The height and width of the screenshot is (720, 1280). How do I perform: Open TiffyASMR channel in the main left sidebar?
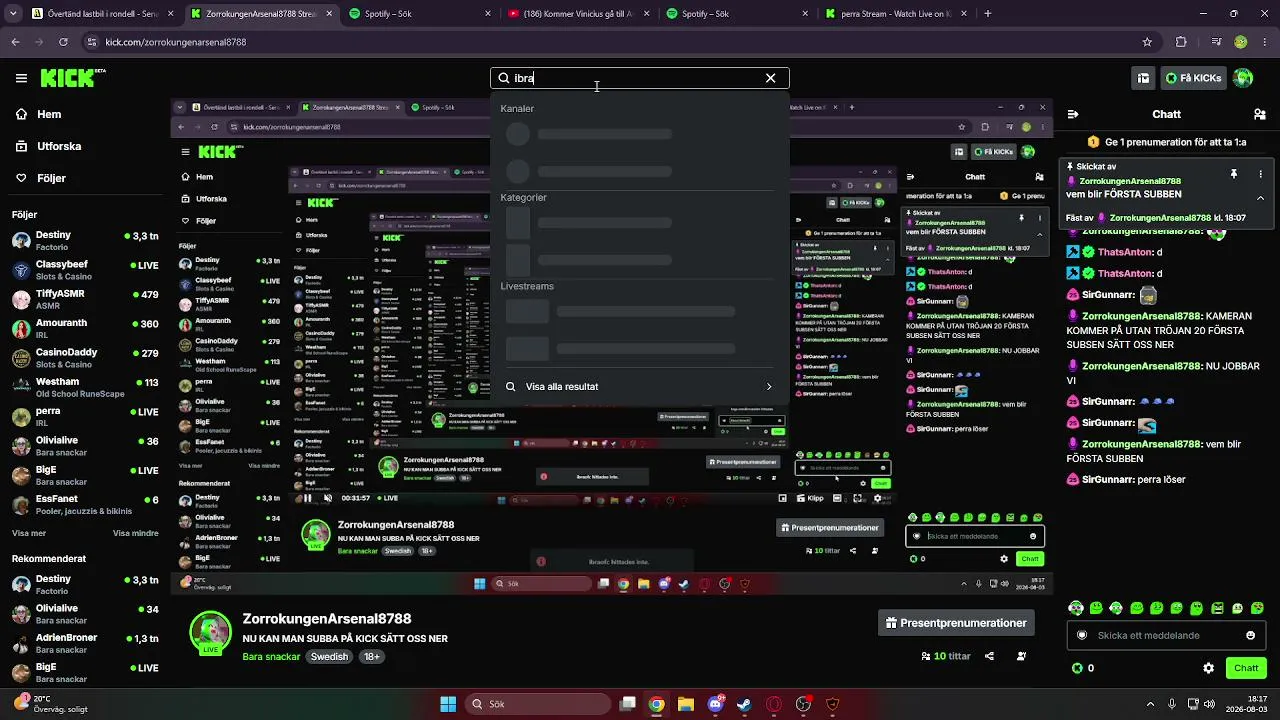(85, 299)
